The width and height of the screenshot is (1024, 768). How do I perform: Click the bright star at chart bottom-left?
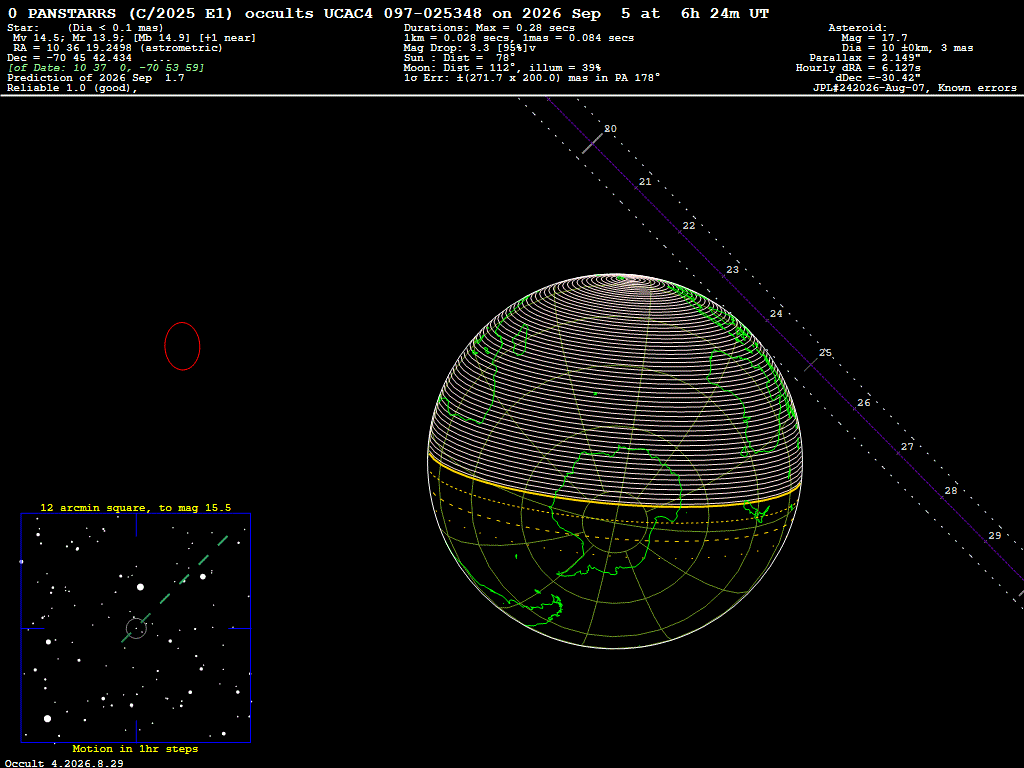(x=47, y=718)
